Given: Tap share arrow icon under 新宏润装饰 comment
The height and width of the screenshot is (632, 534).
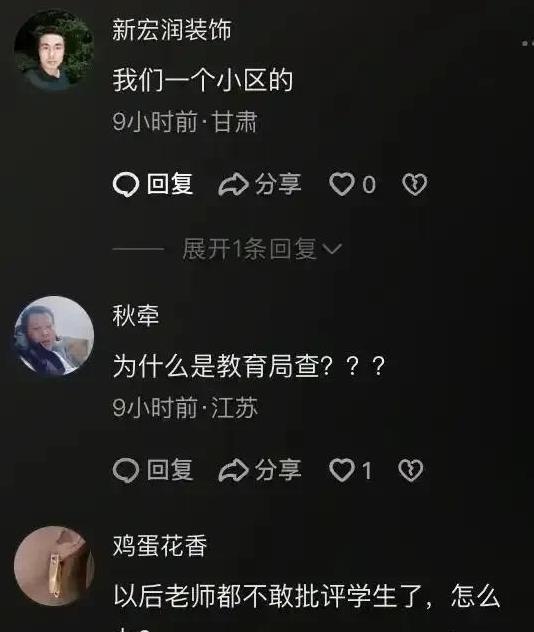Looking at the screenshot, I should tap(233, 185).
